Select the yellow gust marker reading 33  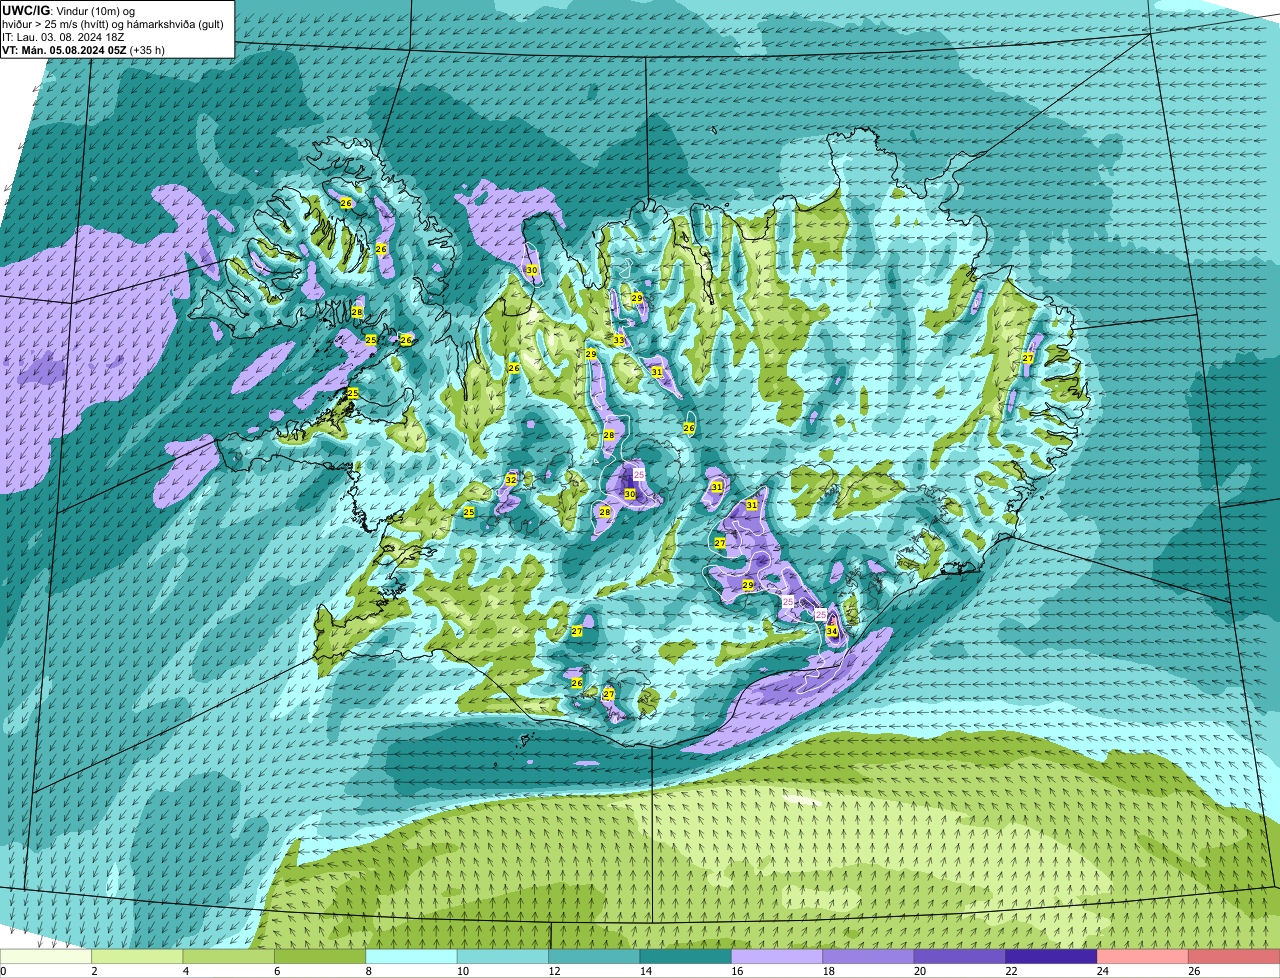pos(619,340)
